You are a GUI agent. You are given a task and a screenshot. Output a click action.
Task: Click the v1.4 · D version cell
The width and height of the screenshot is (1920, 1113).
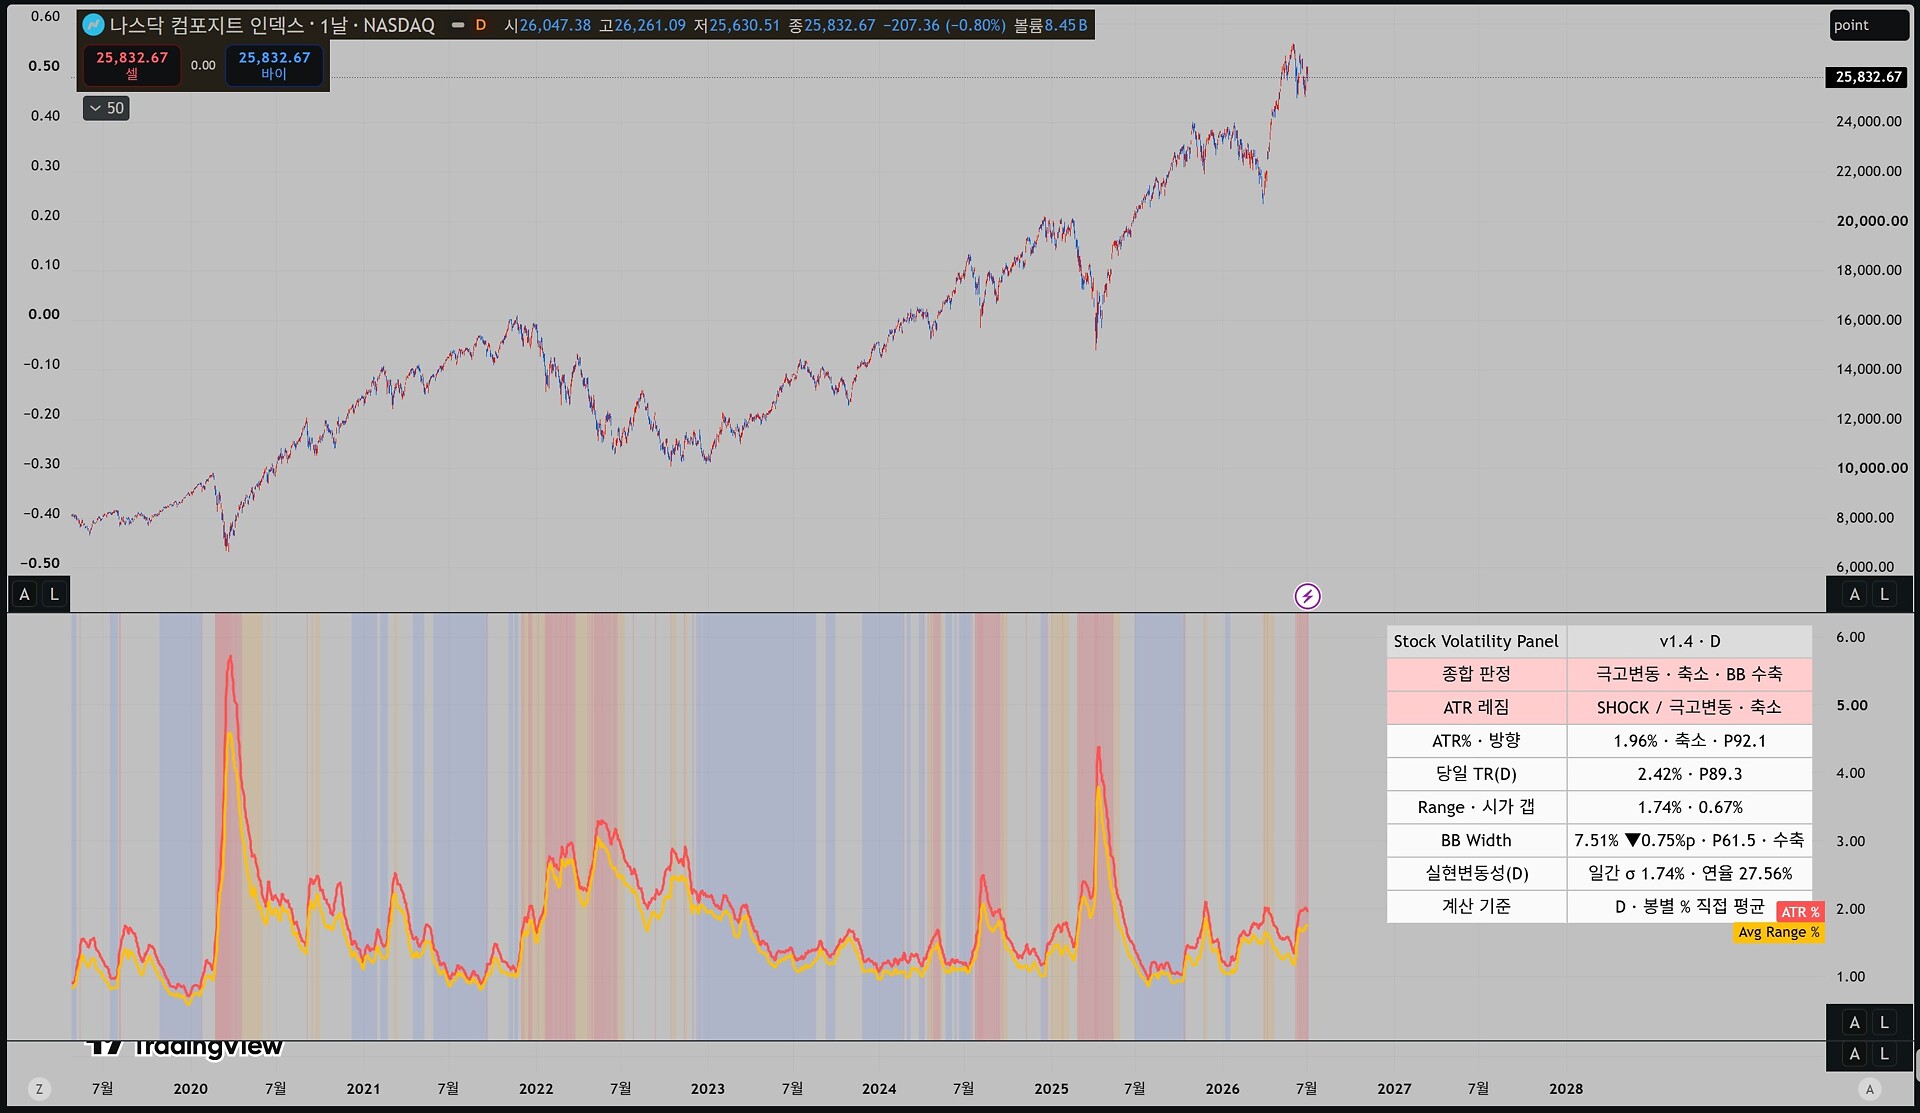(1689, 641)
